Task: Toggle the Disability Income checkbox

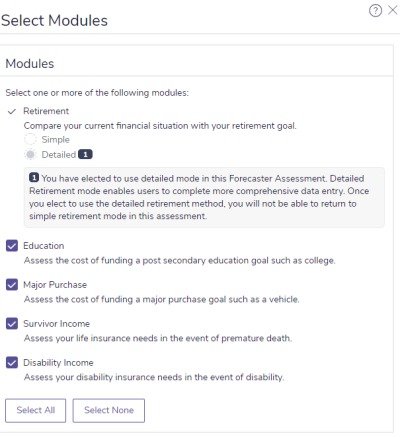Action: (12, 363)
